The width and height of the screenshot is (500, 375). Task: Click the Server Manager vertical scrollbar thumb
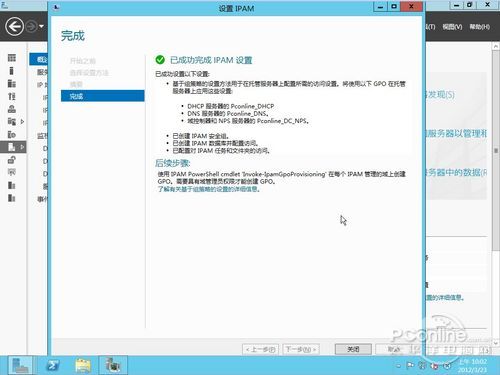click(x=496, y=150)
